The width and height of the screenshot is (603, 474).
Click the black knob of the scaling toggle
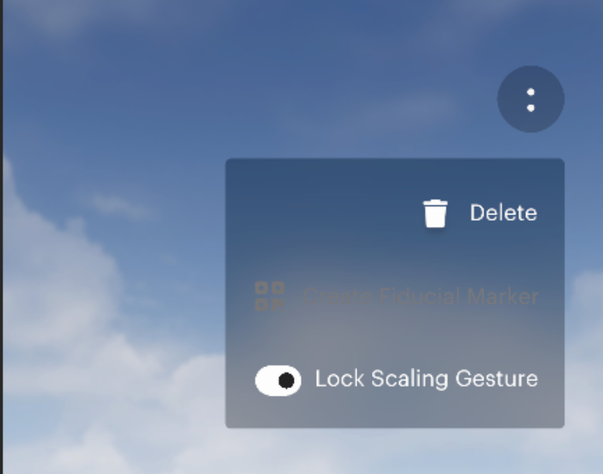287,381
